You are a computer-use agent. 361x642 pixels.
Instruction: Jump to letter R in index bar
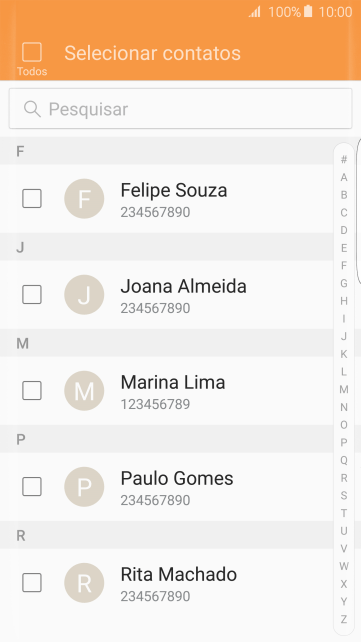coord(344,478)
